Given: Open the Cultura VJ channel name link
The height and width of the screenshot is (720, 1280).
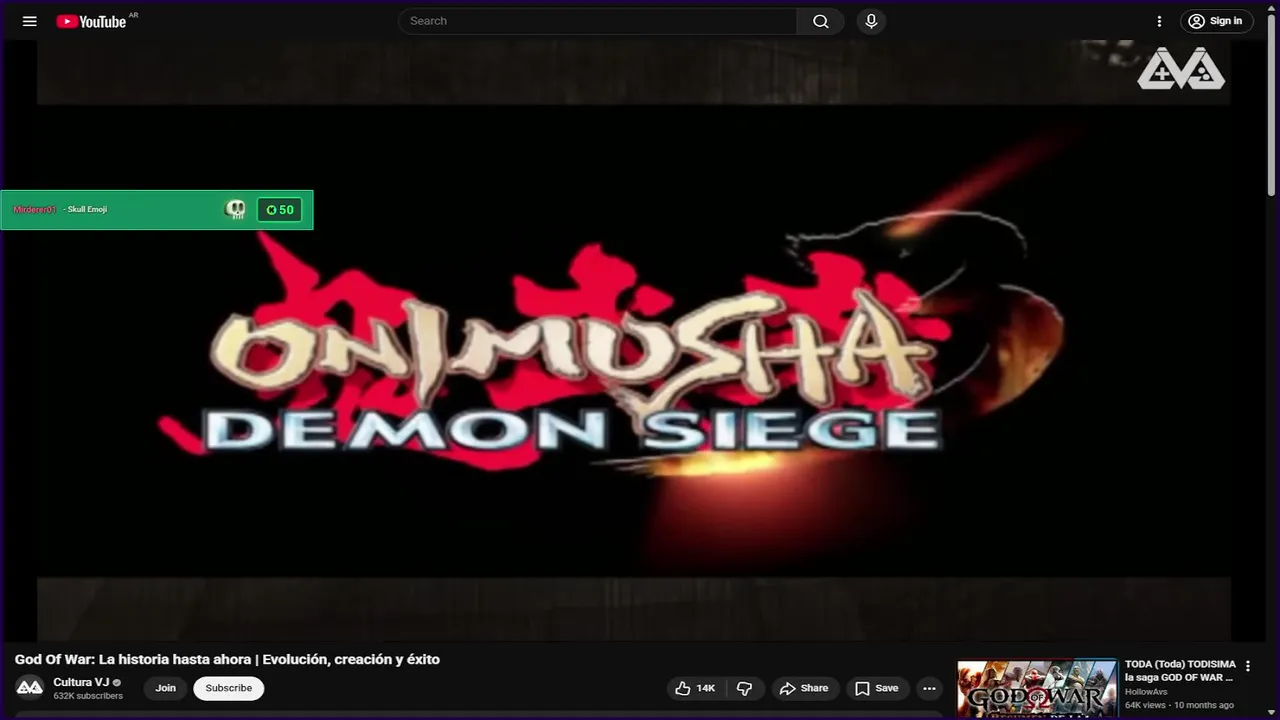Looking at the screenshot, I should click(81, 682).
